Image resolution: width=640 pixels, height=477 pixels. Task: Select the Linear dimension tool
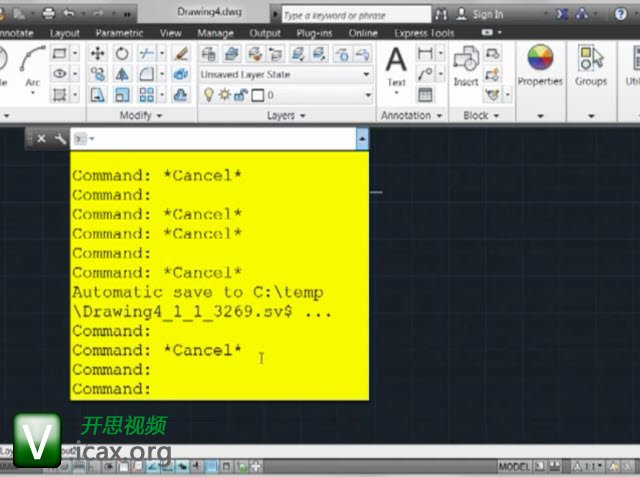[x=425, y=53]
